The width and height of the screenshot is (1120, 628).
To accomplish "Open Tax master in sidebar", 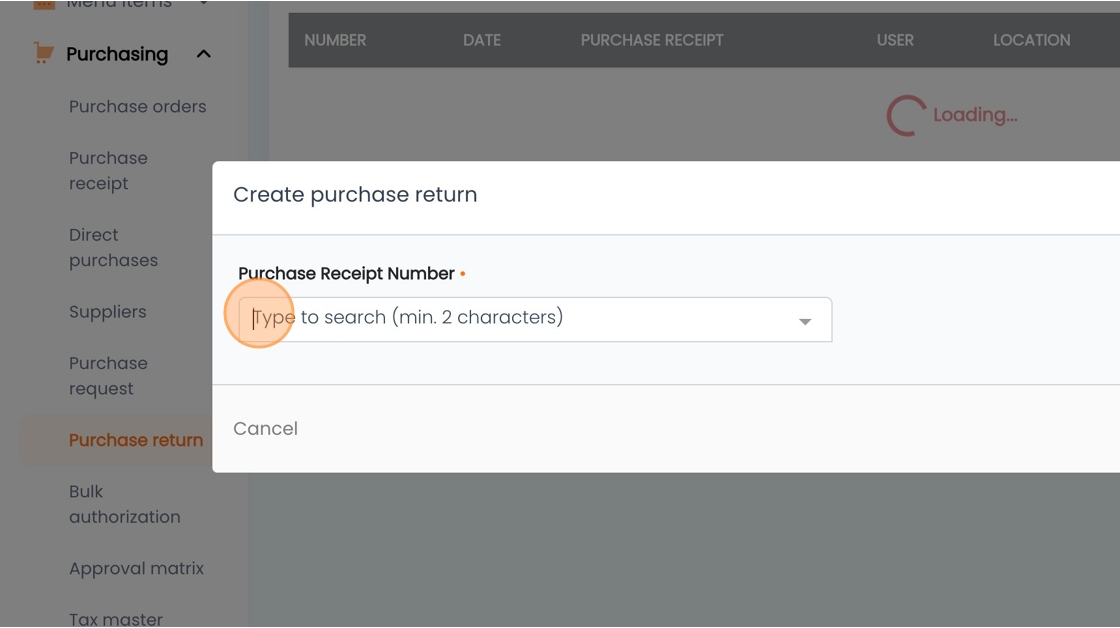I will [116, 619].
